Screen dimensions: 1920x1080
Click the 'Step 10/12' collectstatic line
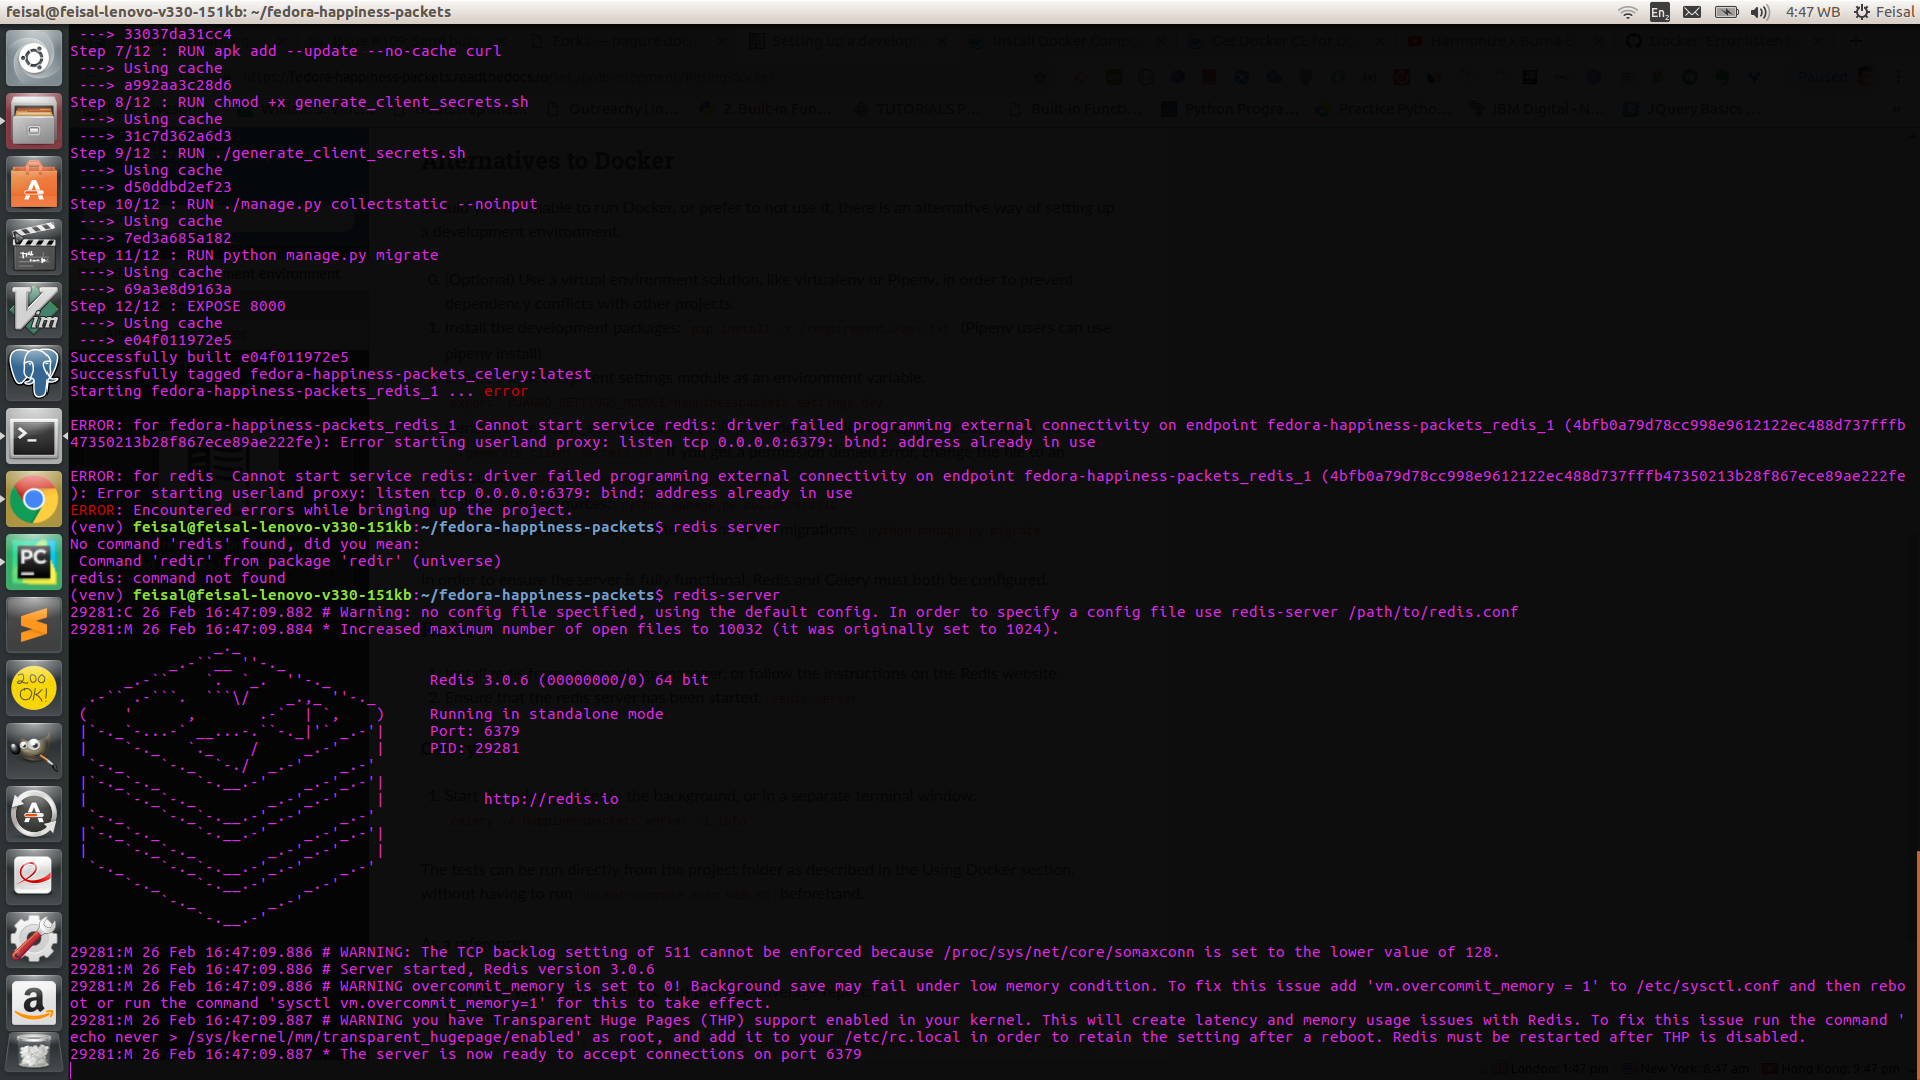304,204
